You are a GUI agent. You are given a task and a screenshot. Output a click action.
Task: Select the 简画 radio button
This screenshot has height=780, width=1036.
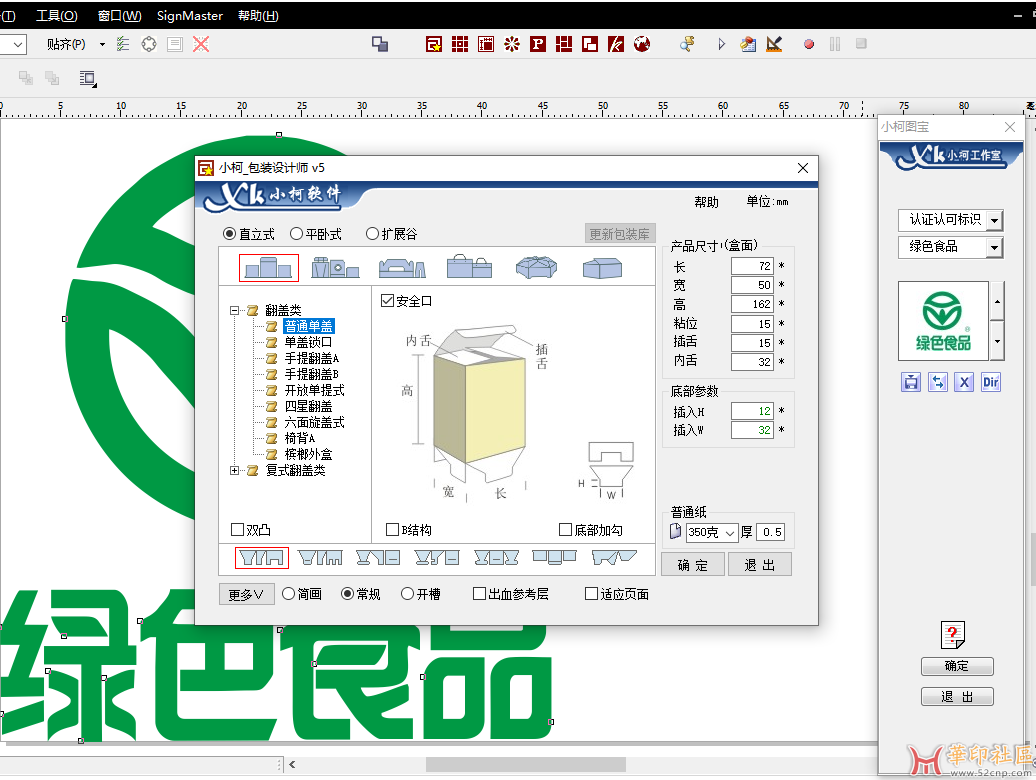[x=288, y=594]
